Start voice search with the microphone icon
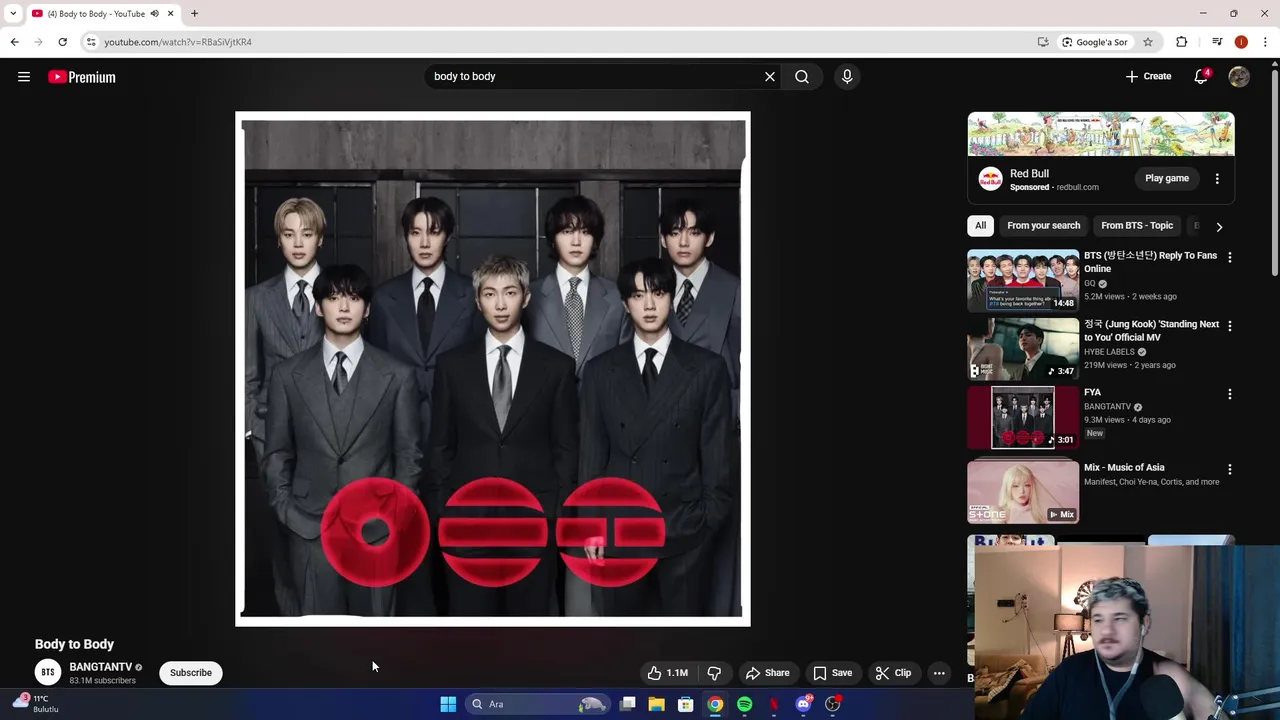This screenshot has width=1280, height=720. 847,76
